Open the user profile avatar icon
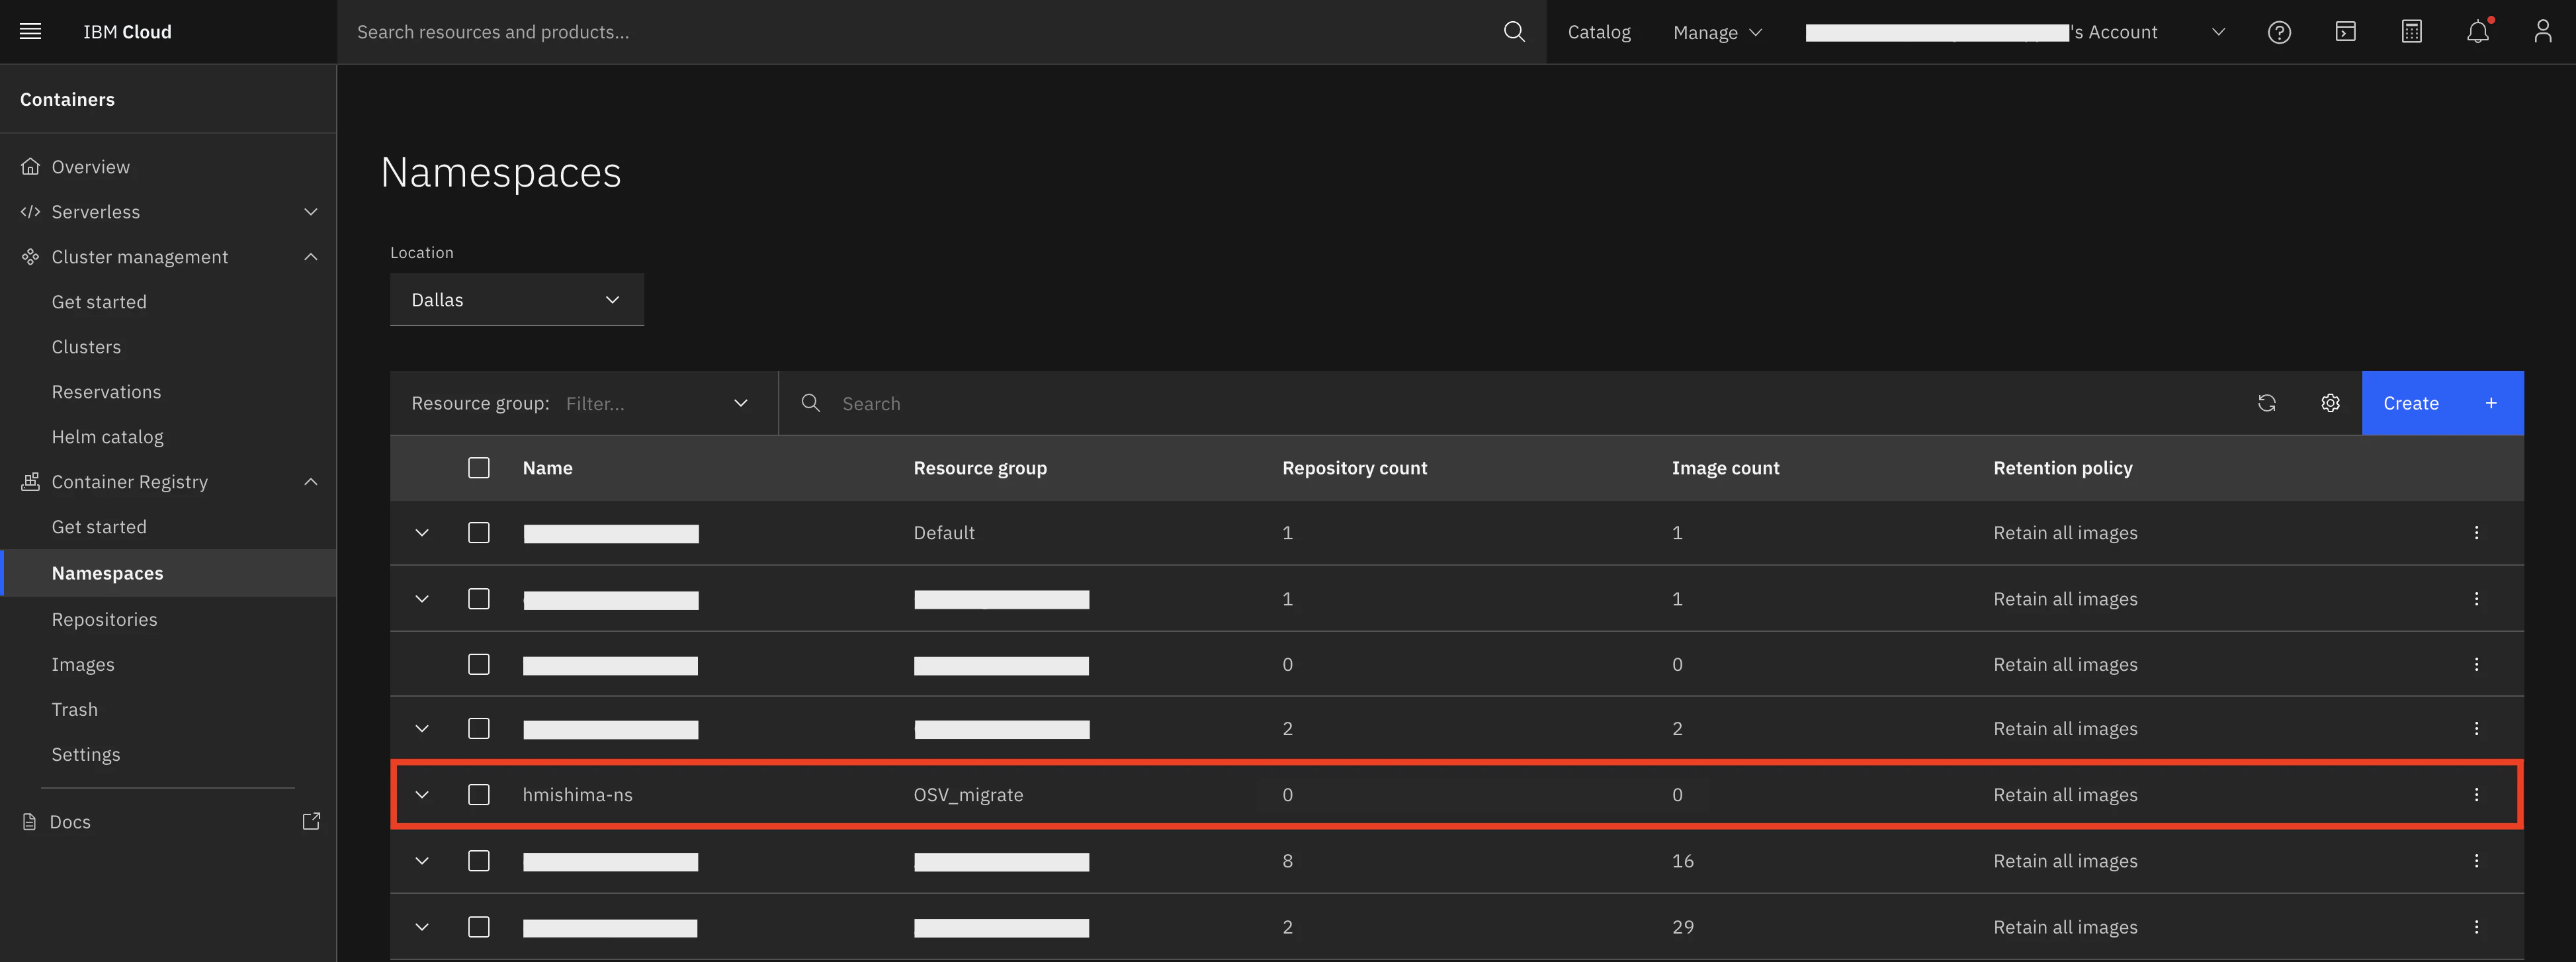Viewport: 2576px width, 962px height. click(2542, 32)
